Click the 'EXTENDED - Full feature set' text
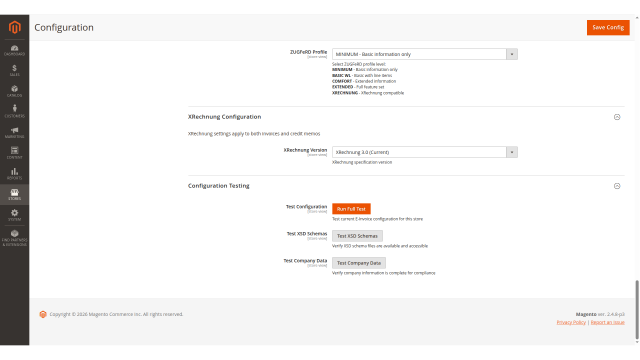 (358, 87)
